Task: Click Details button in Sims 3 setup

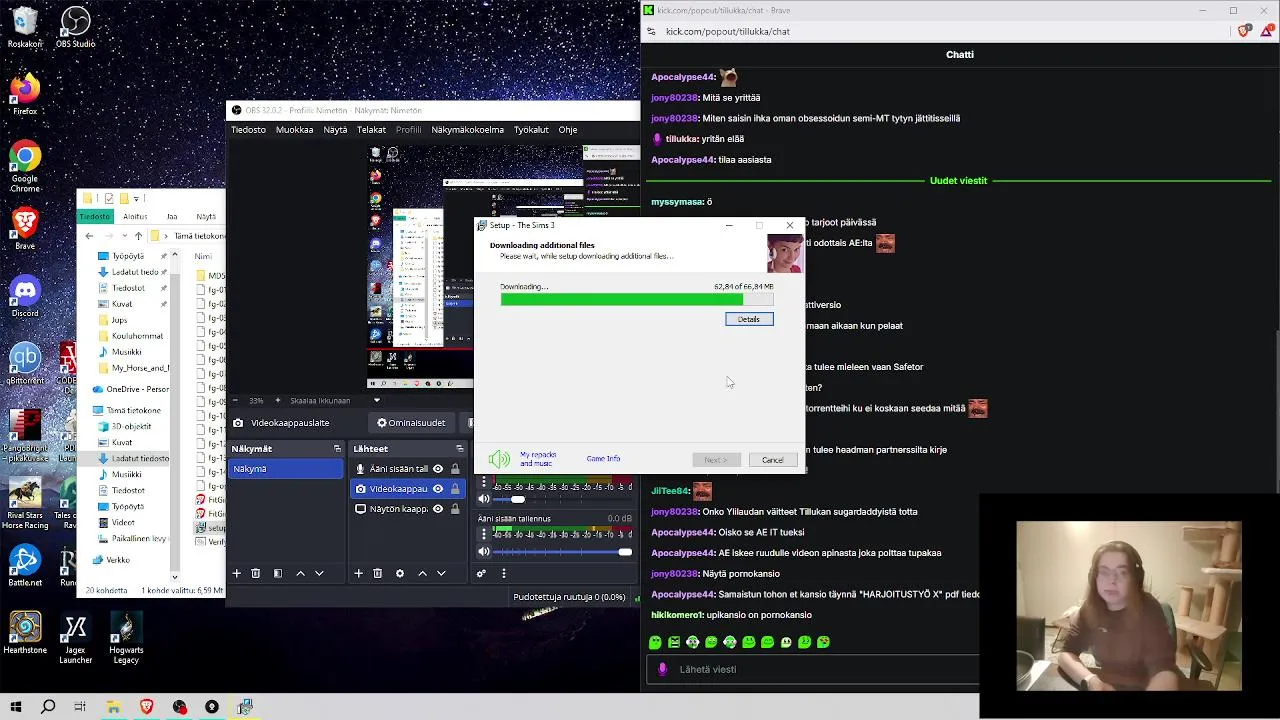Action: point(749,319)
